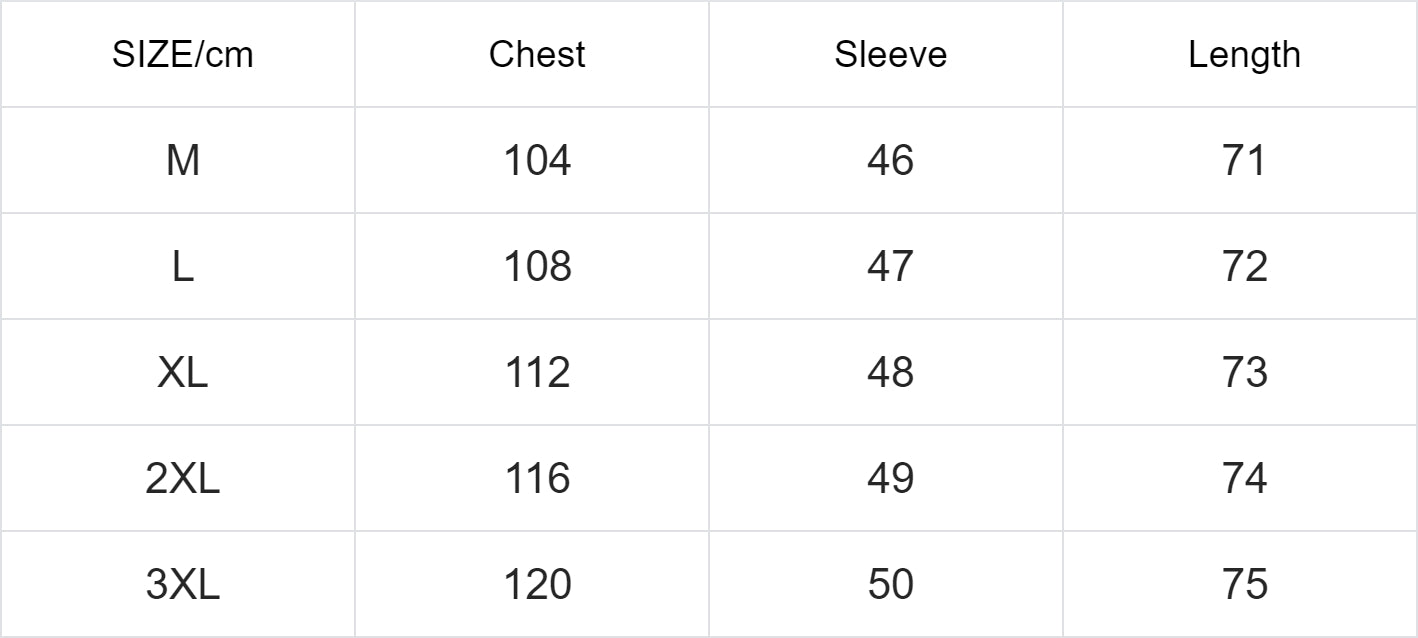This screenshot has height=638, width=1418.
Task: Select the L size row label
Action: click(182, 267)
